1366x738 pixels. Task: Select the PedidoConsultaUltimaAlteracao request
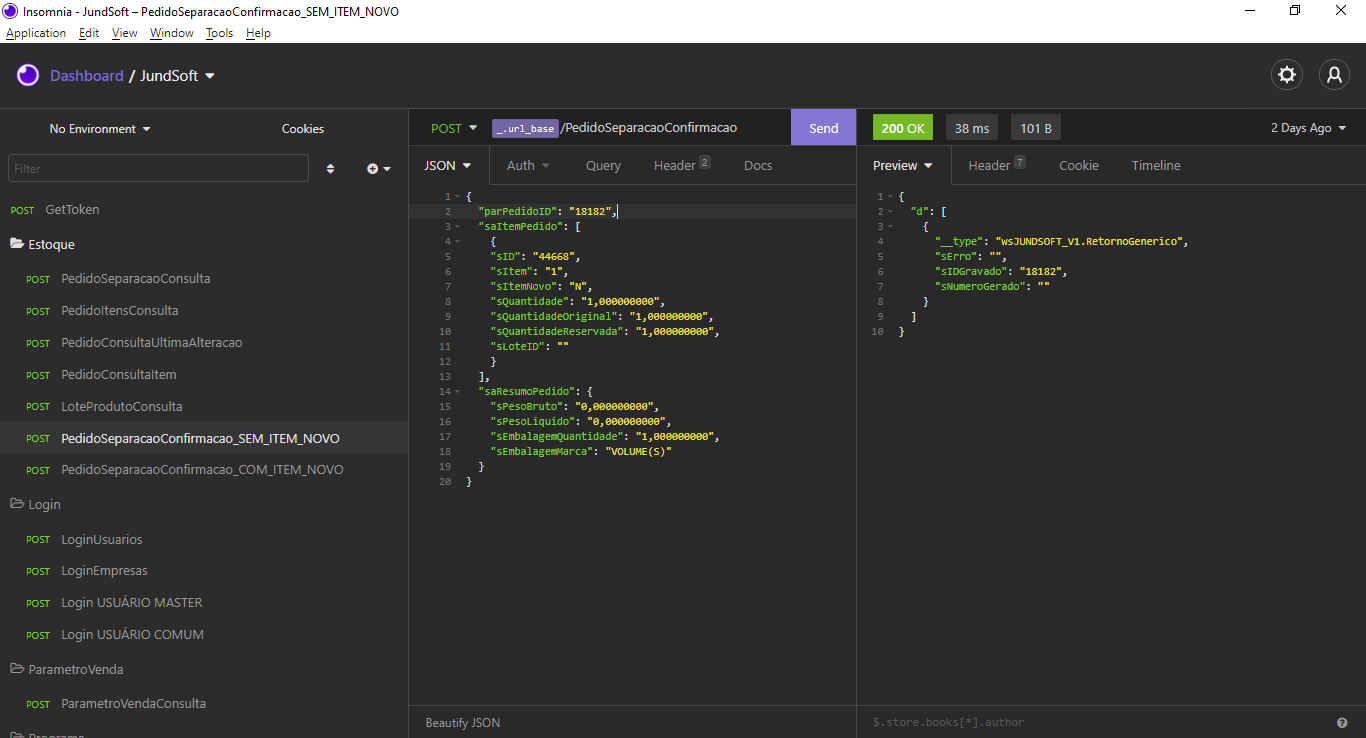(x=204, y=342)
